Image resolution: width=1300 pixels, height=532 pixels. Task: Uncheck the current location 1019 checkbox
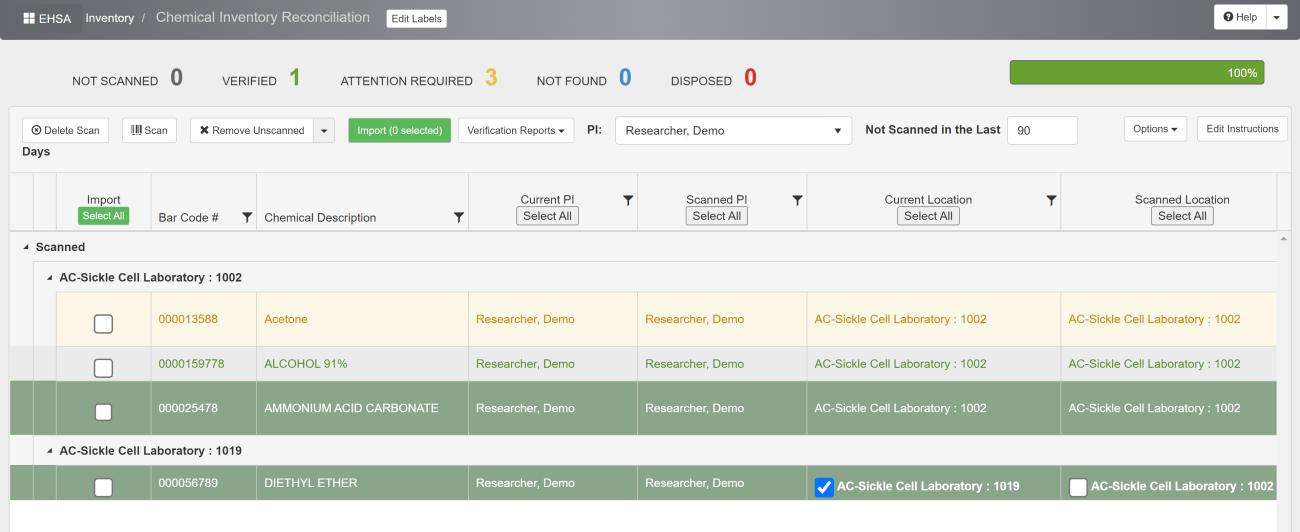click(x=824, y=487)
